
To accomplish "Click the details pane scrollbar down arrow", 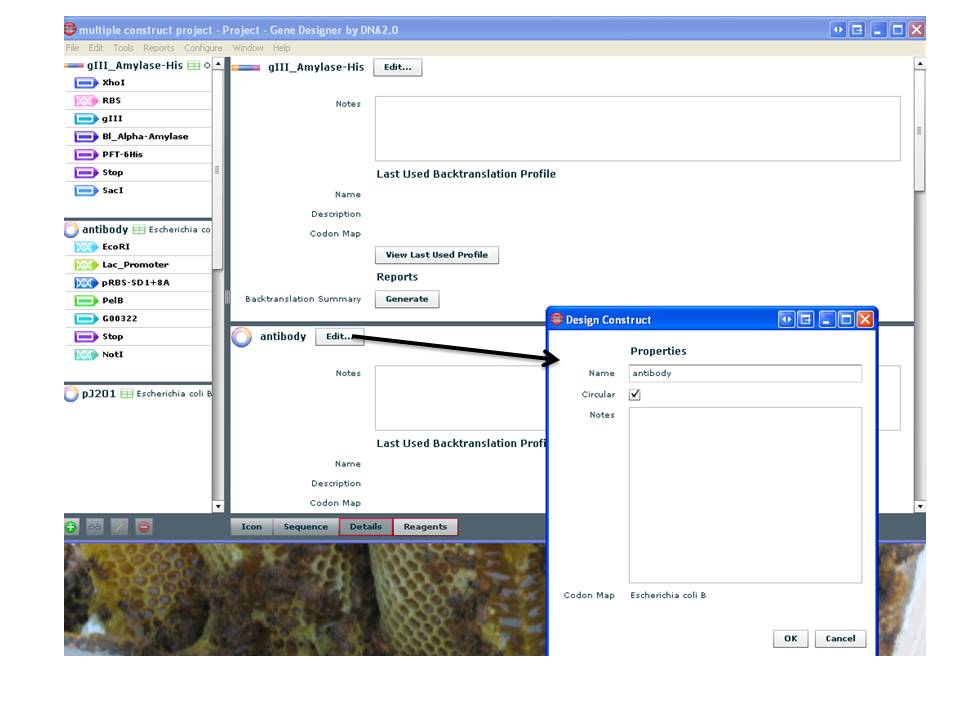I will coord(920,506).
